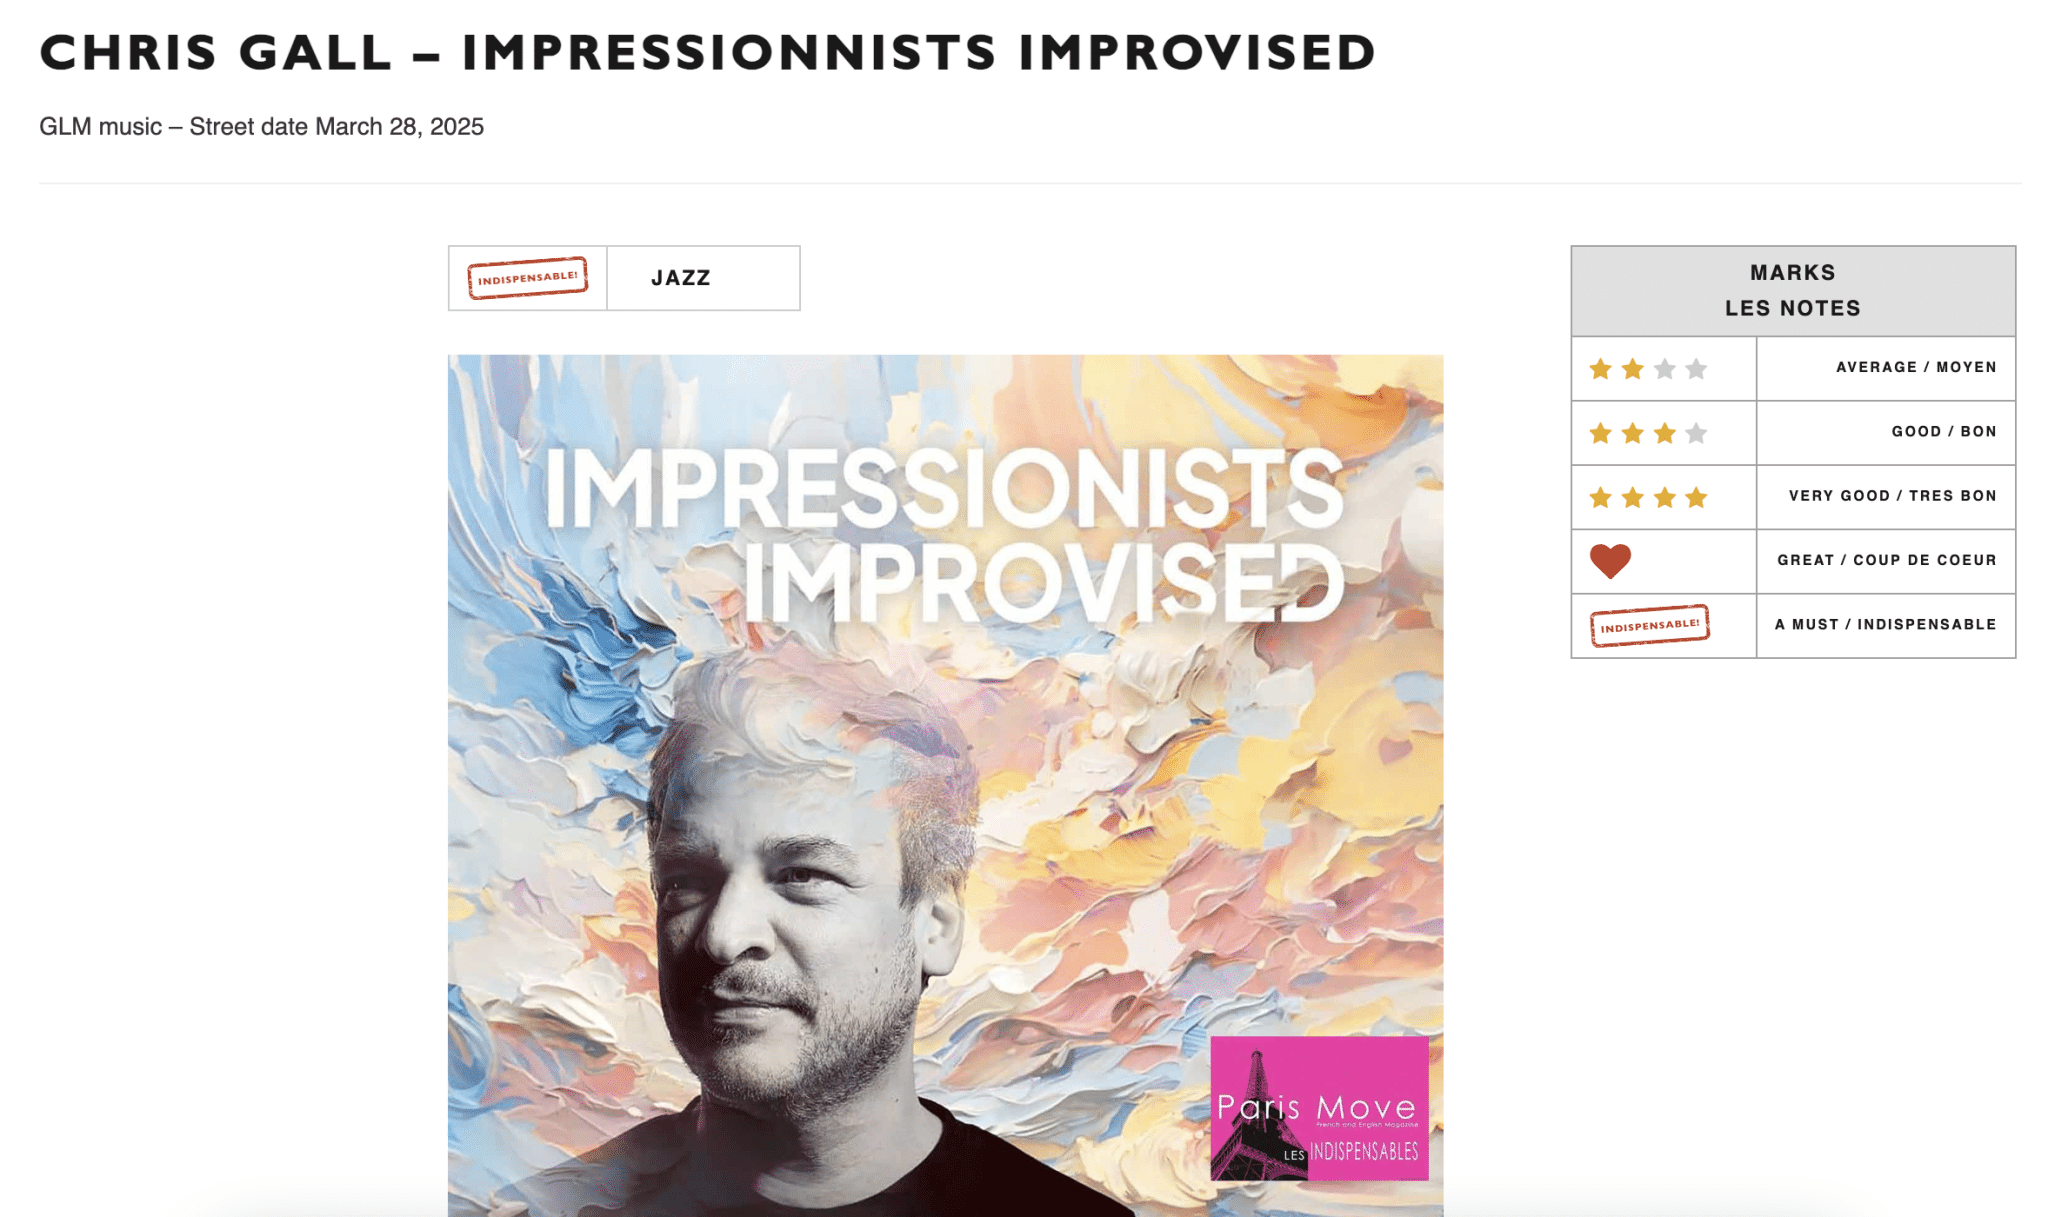
Task: Select the Great / Coup de Coeur label
Action: 1886,560
